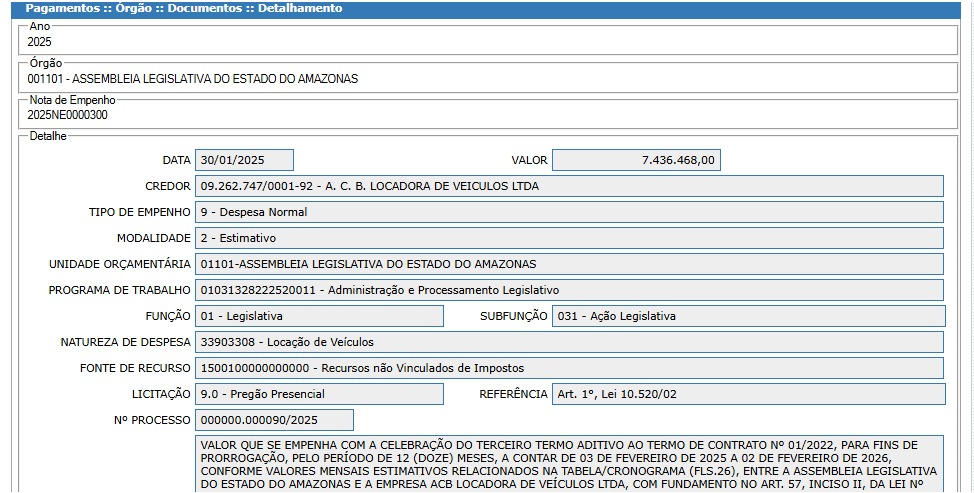Click the TIPO DE EMPENHO field
The image size is (974, 493).
click(569, 212)
